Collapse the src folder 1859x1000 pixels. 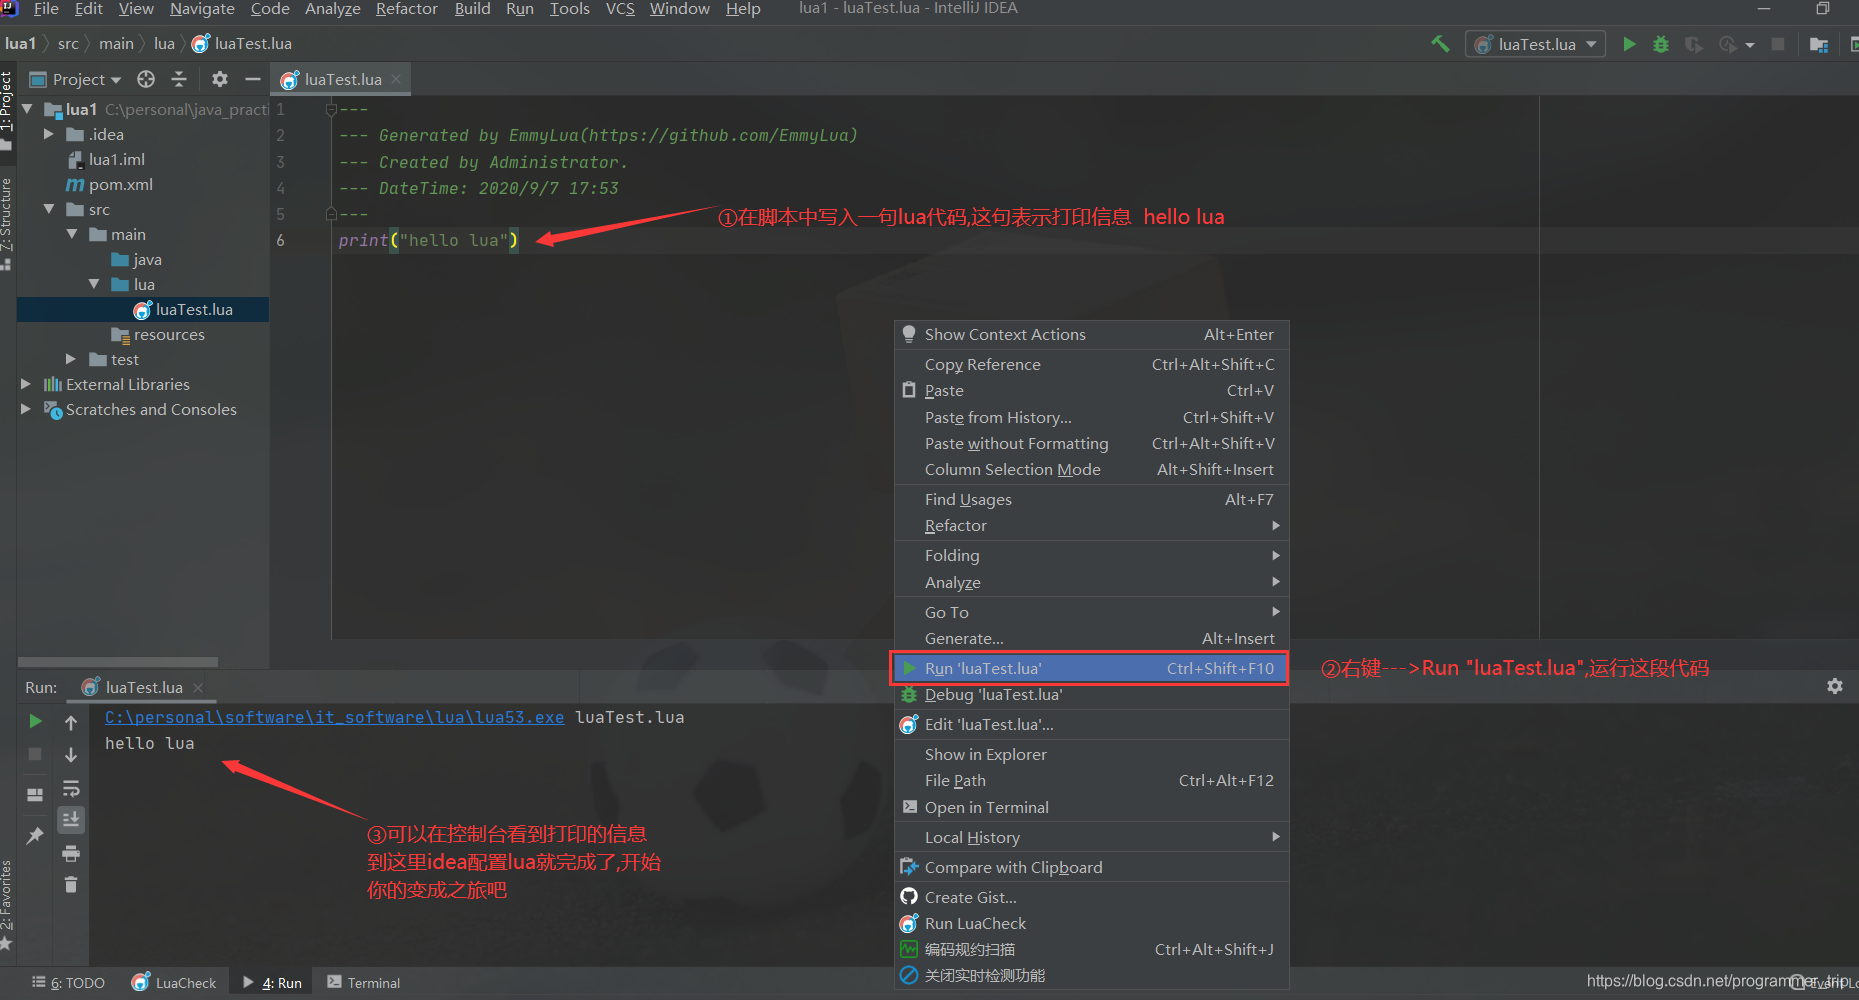(x=49, y=209)
